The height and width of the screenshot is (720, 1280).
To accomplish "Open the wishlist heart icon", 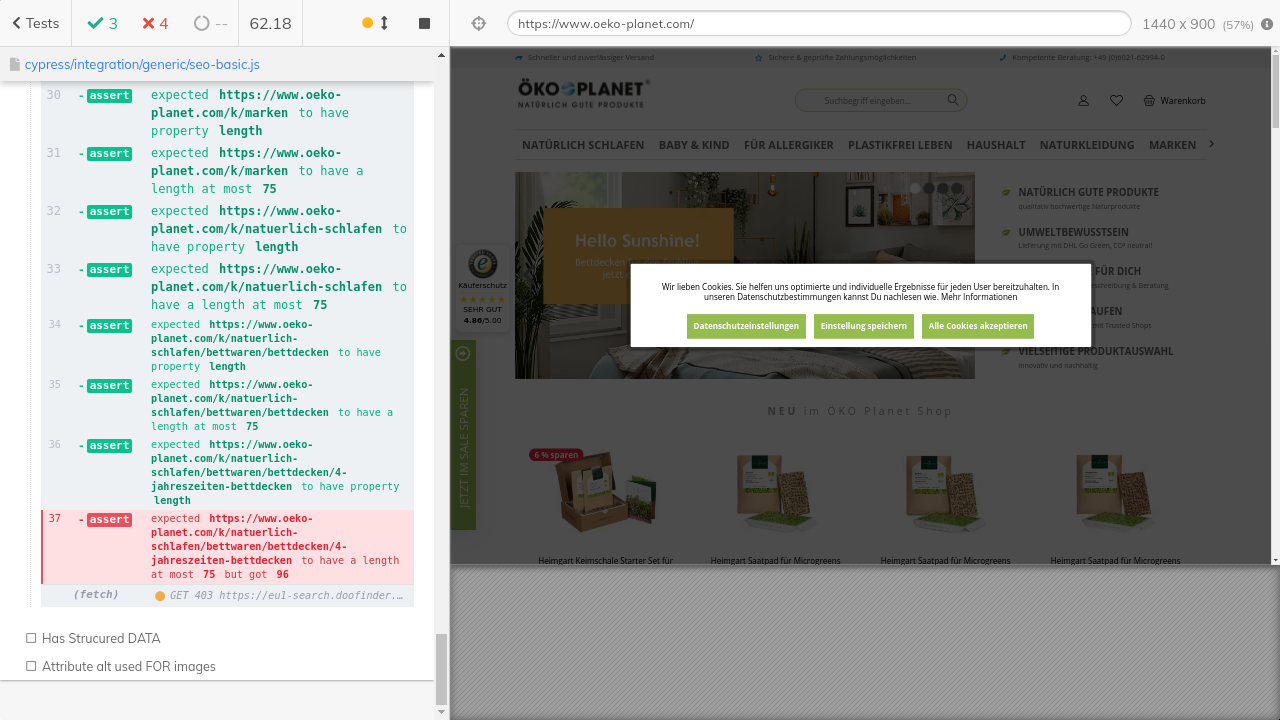I will point(1116,101).
